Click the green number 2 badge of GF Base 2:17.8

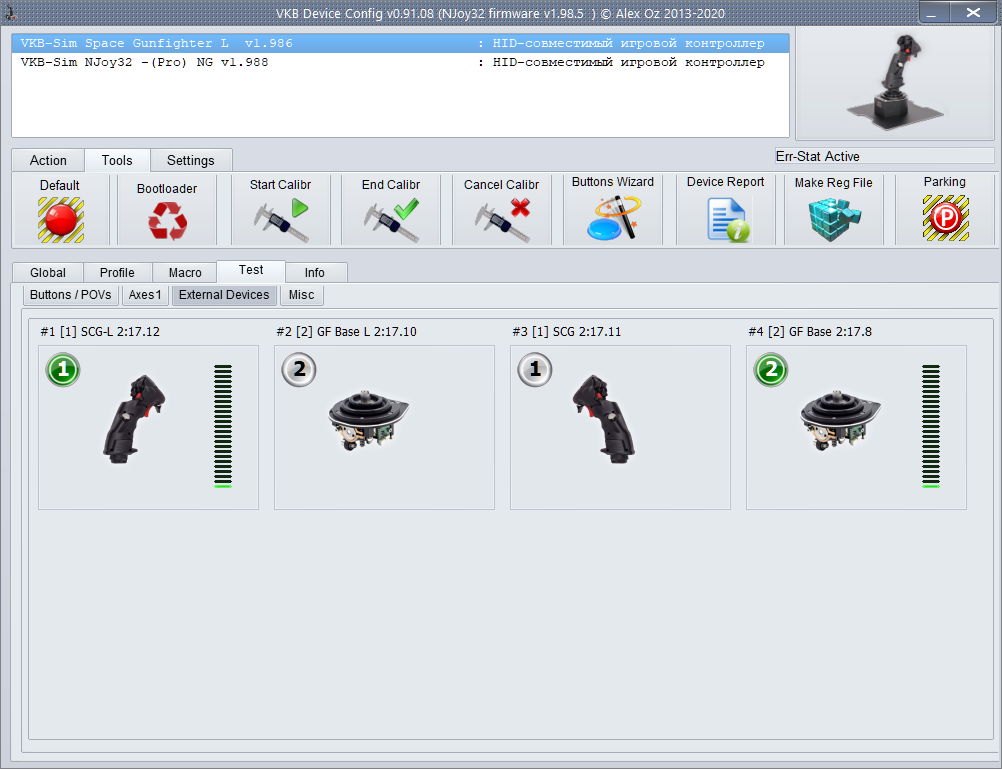pyautogui.click(x=771, y=369)
